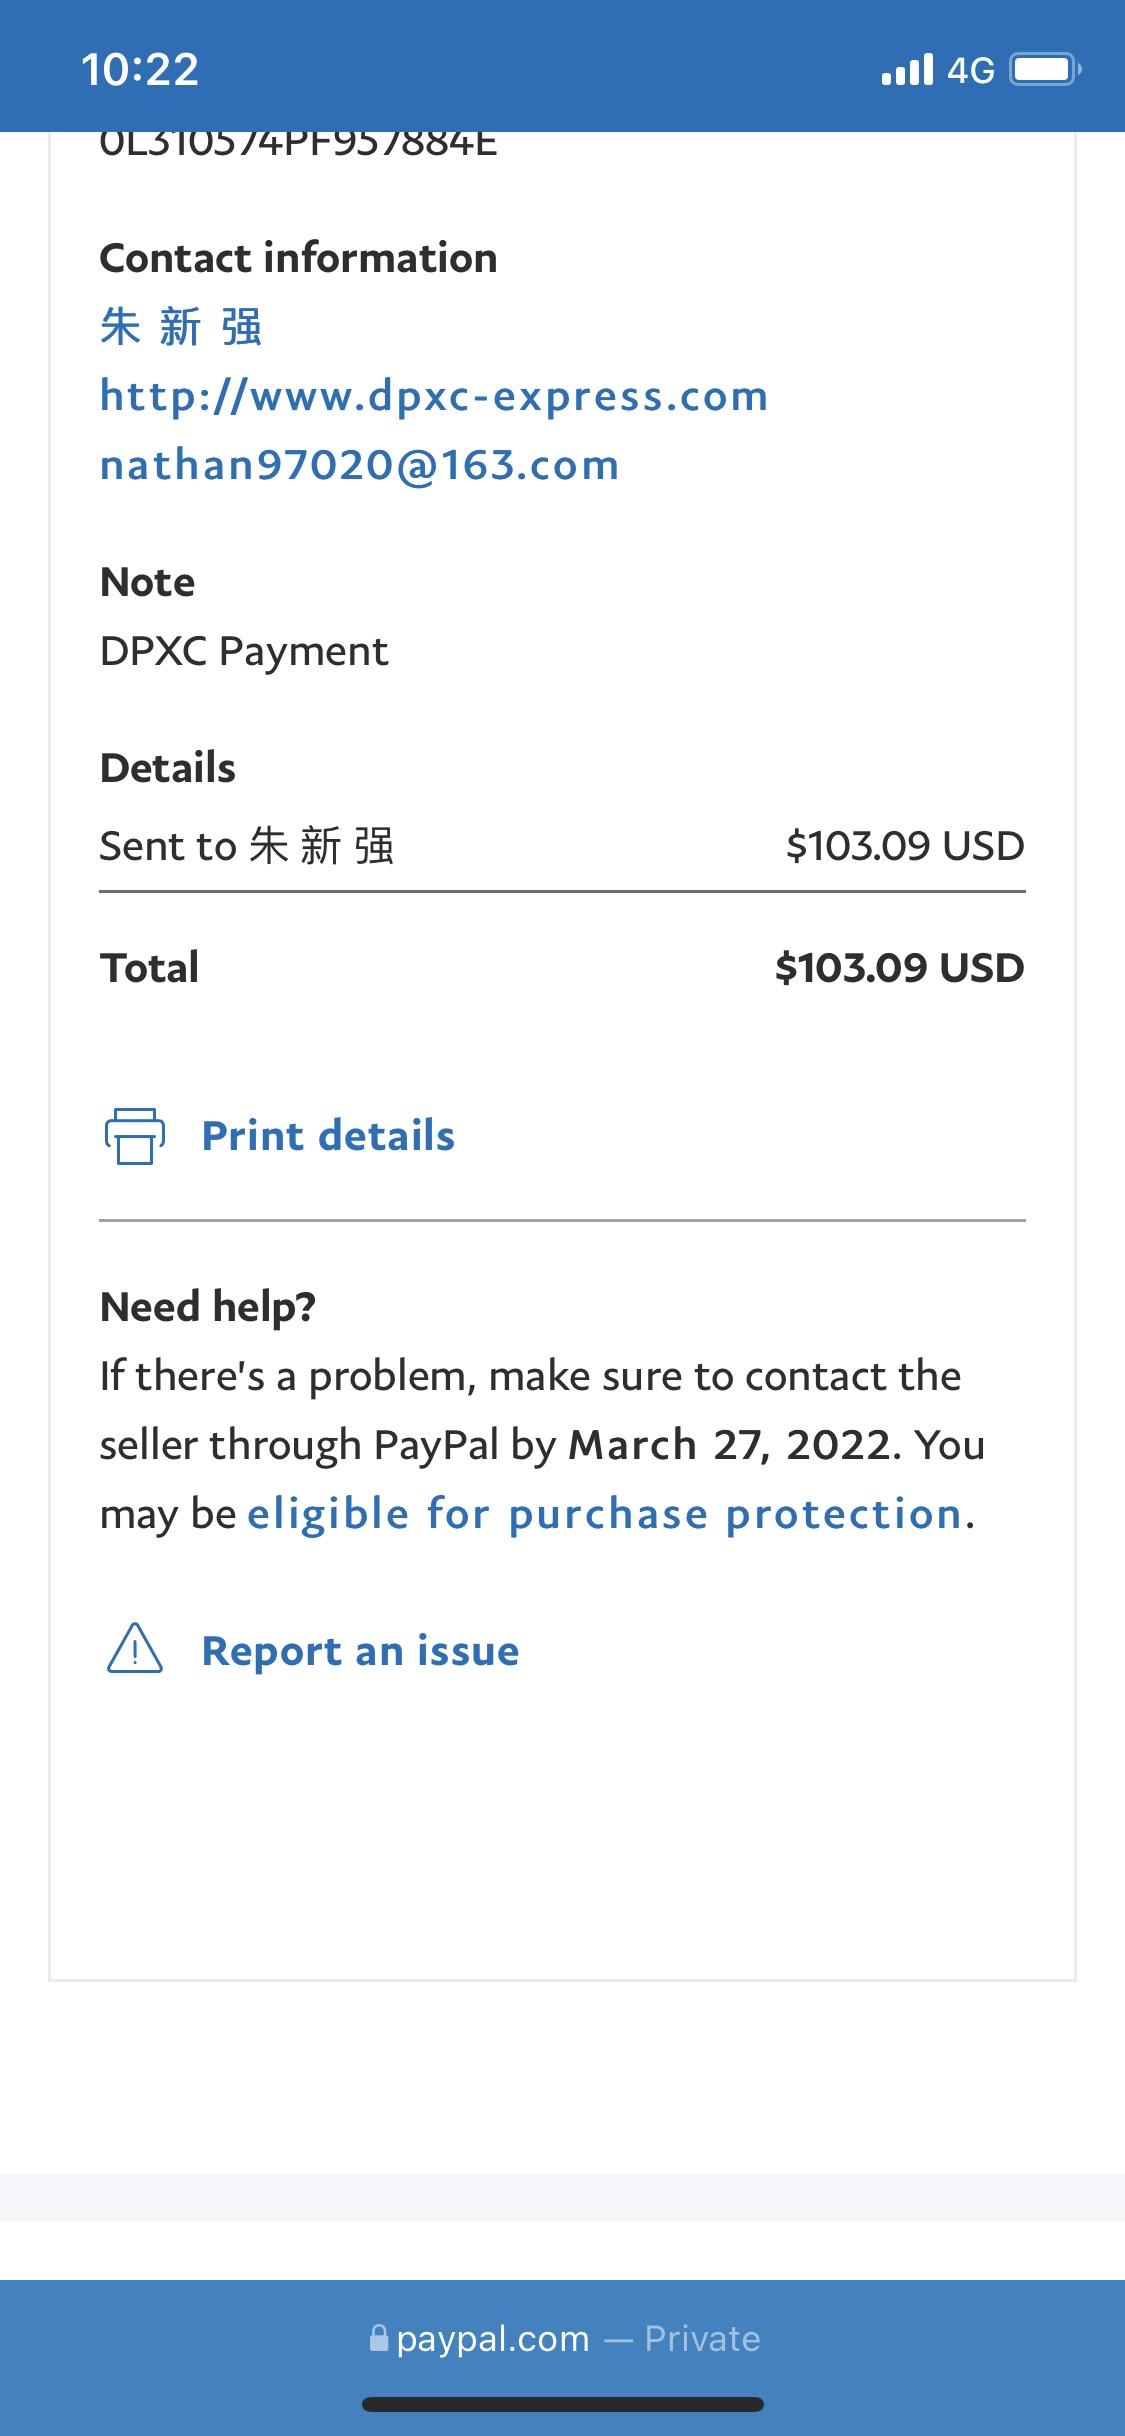This screenshot has width=1125, height=2436.
Task: Tap the Total $103.09 USD amount
Action: (x=899, y=968)
